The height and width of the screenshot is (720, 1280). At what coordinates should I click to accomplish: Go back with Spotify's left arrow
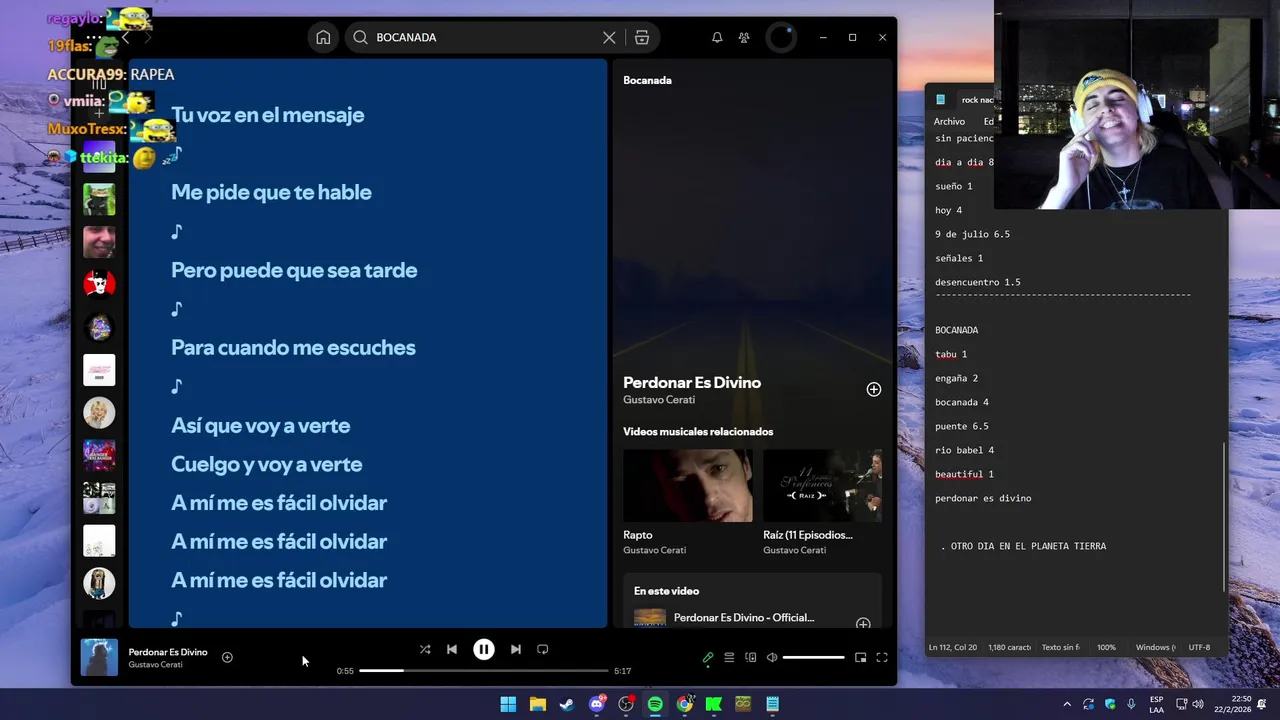(x=125, y=37)
